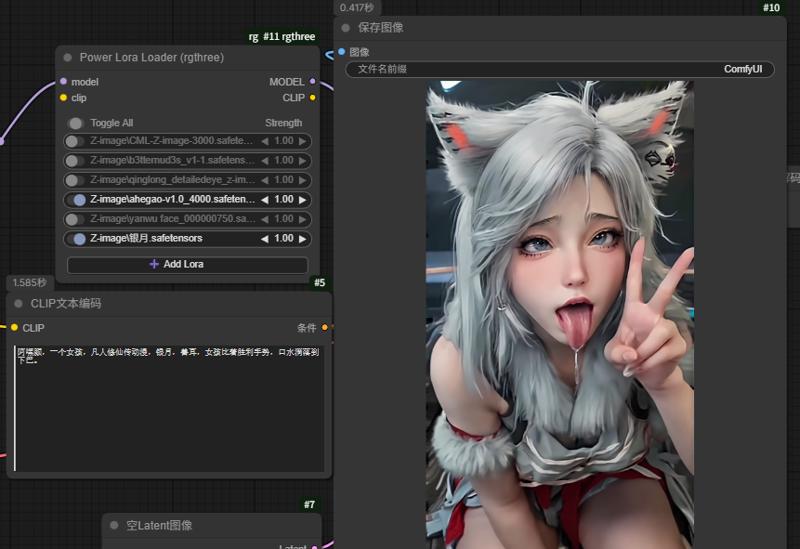Viewport: 800px width, 549px height.
Task: Click the 条件 output port on the CLIP文本编码 node
Action: point(324,327)
